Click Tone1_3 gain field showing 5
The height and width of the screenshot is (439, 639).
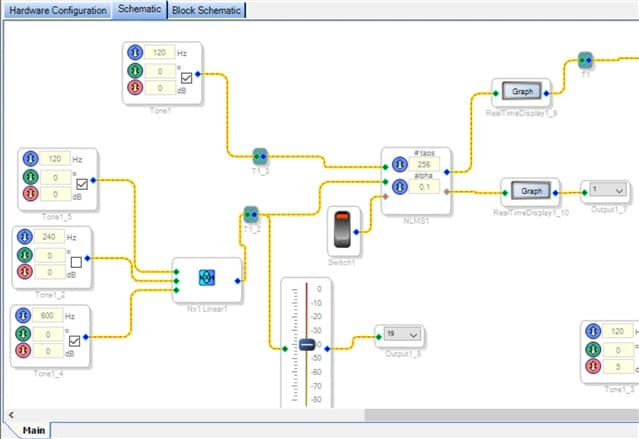click(618, 366)
